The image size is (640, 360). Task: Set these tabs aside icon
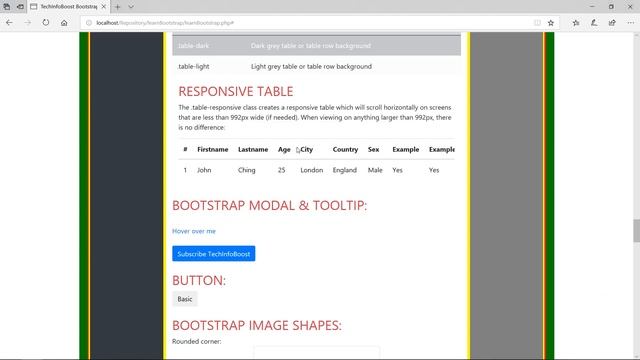click(x=20, y=7)
